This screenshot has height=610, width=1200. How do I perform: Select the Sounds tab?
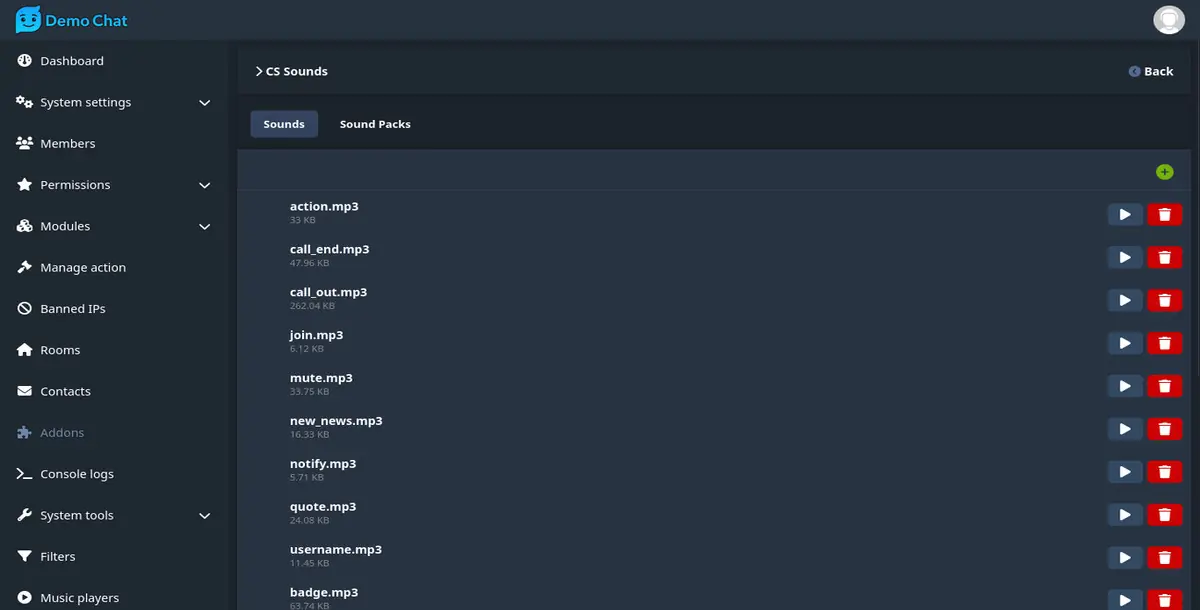284,123
